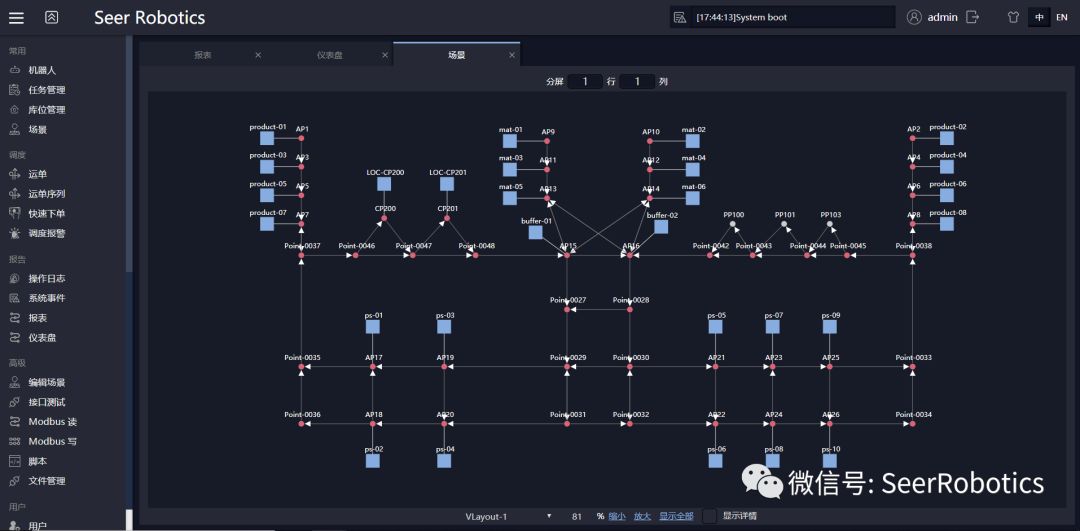
Task: Click the system log icon beside System boot
Action: click(x=680, y=17)
